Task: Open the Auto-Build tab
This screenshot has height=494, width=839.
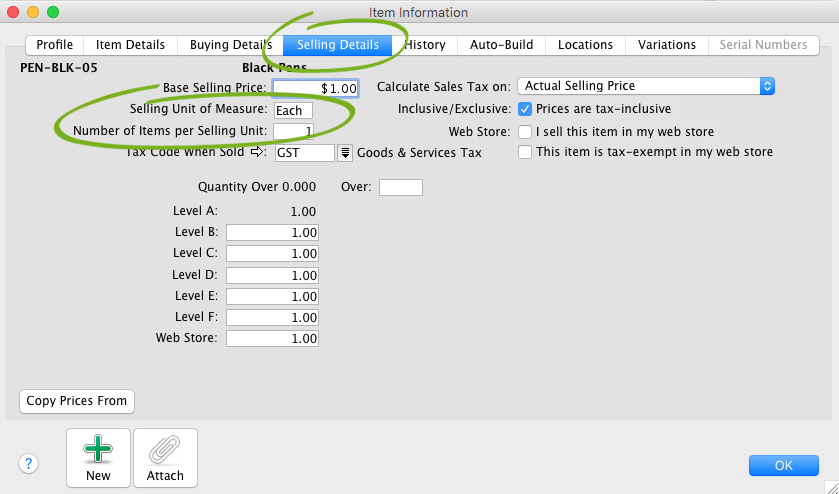Action: pos(501,45)
